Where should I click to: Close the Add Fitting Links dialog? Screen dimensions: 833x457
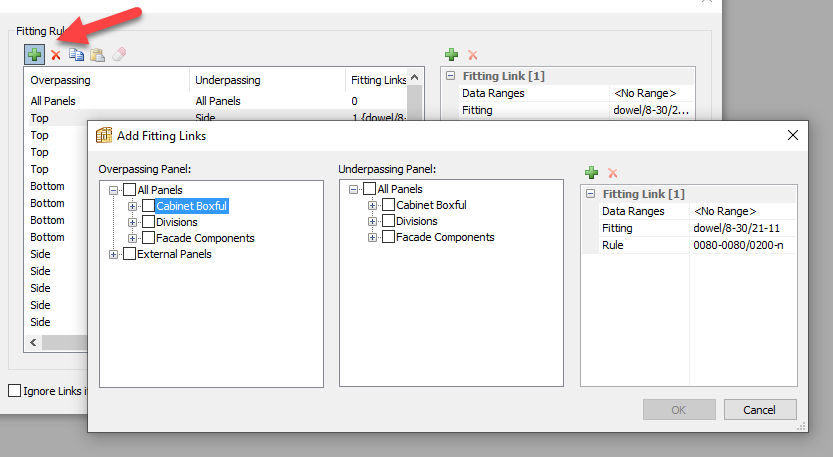click(793, 135)
